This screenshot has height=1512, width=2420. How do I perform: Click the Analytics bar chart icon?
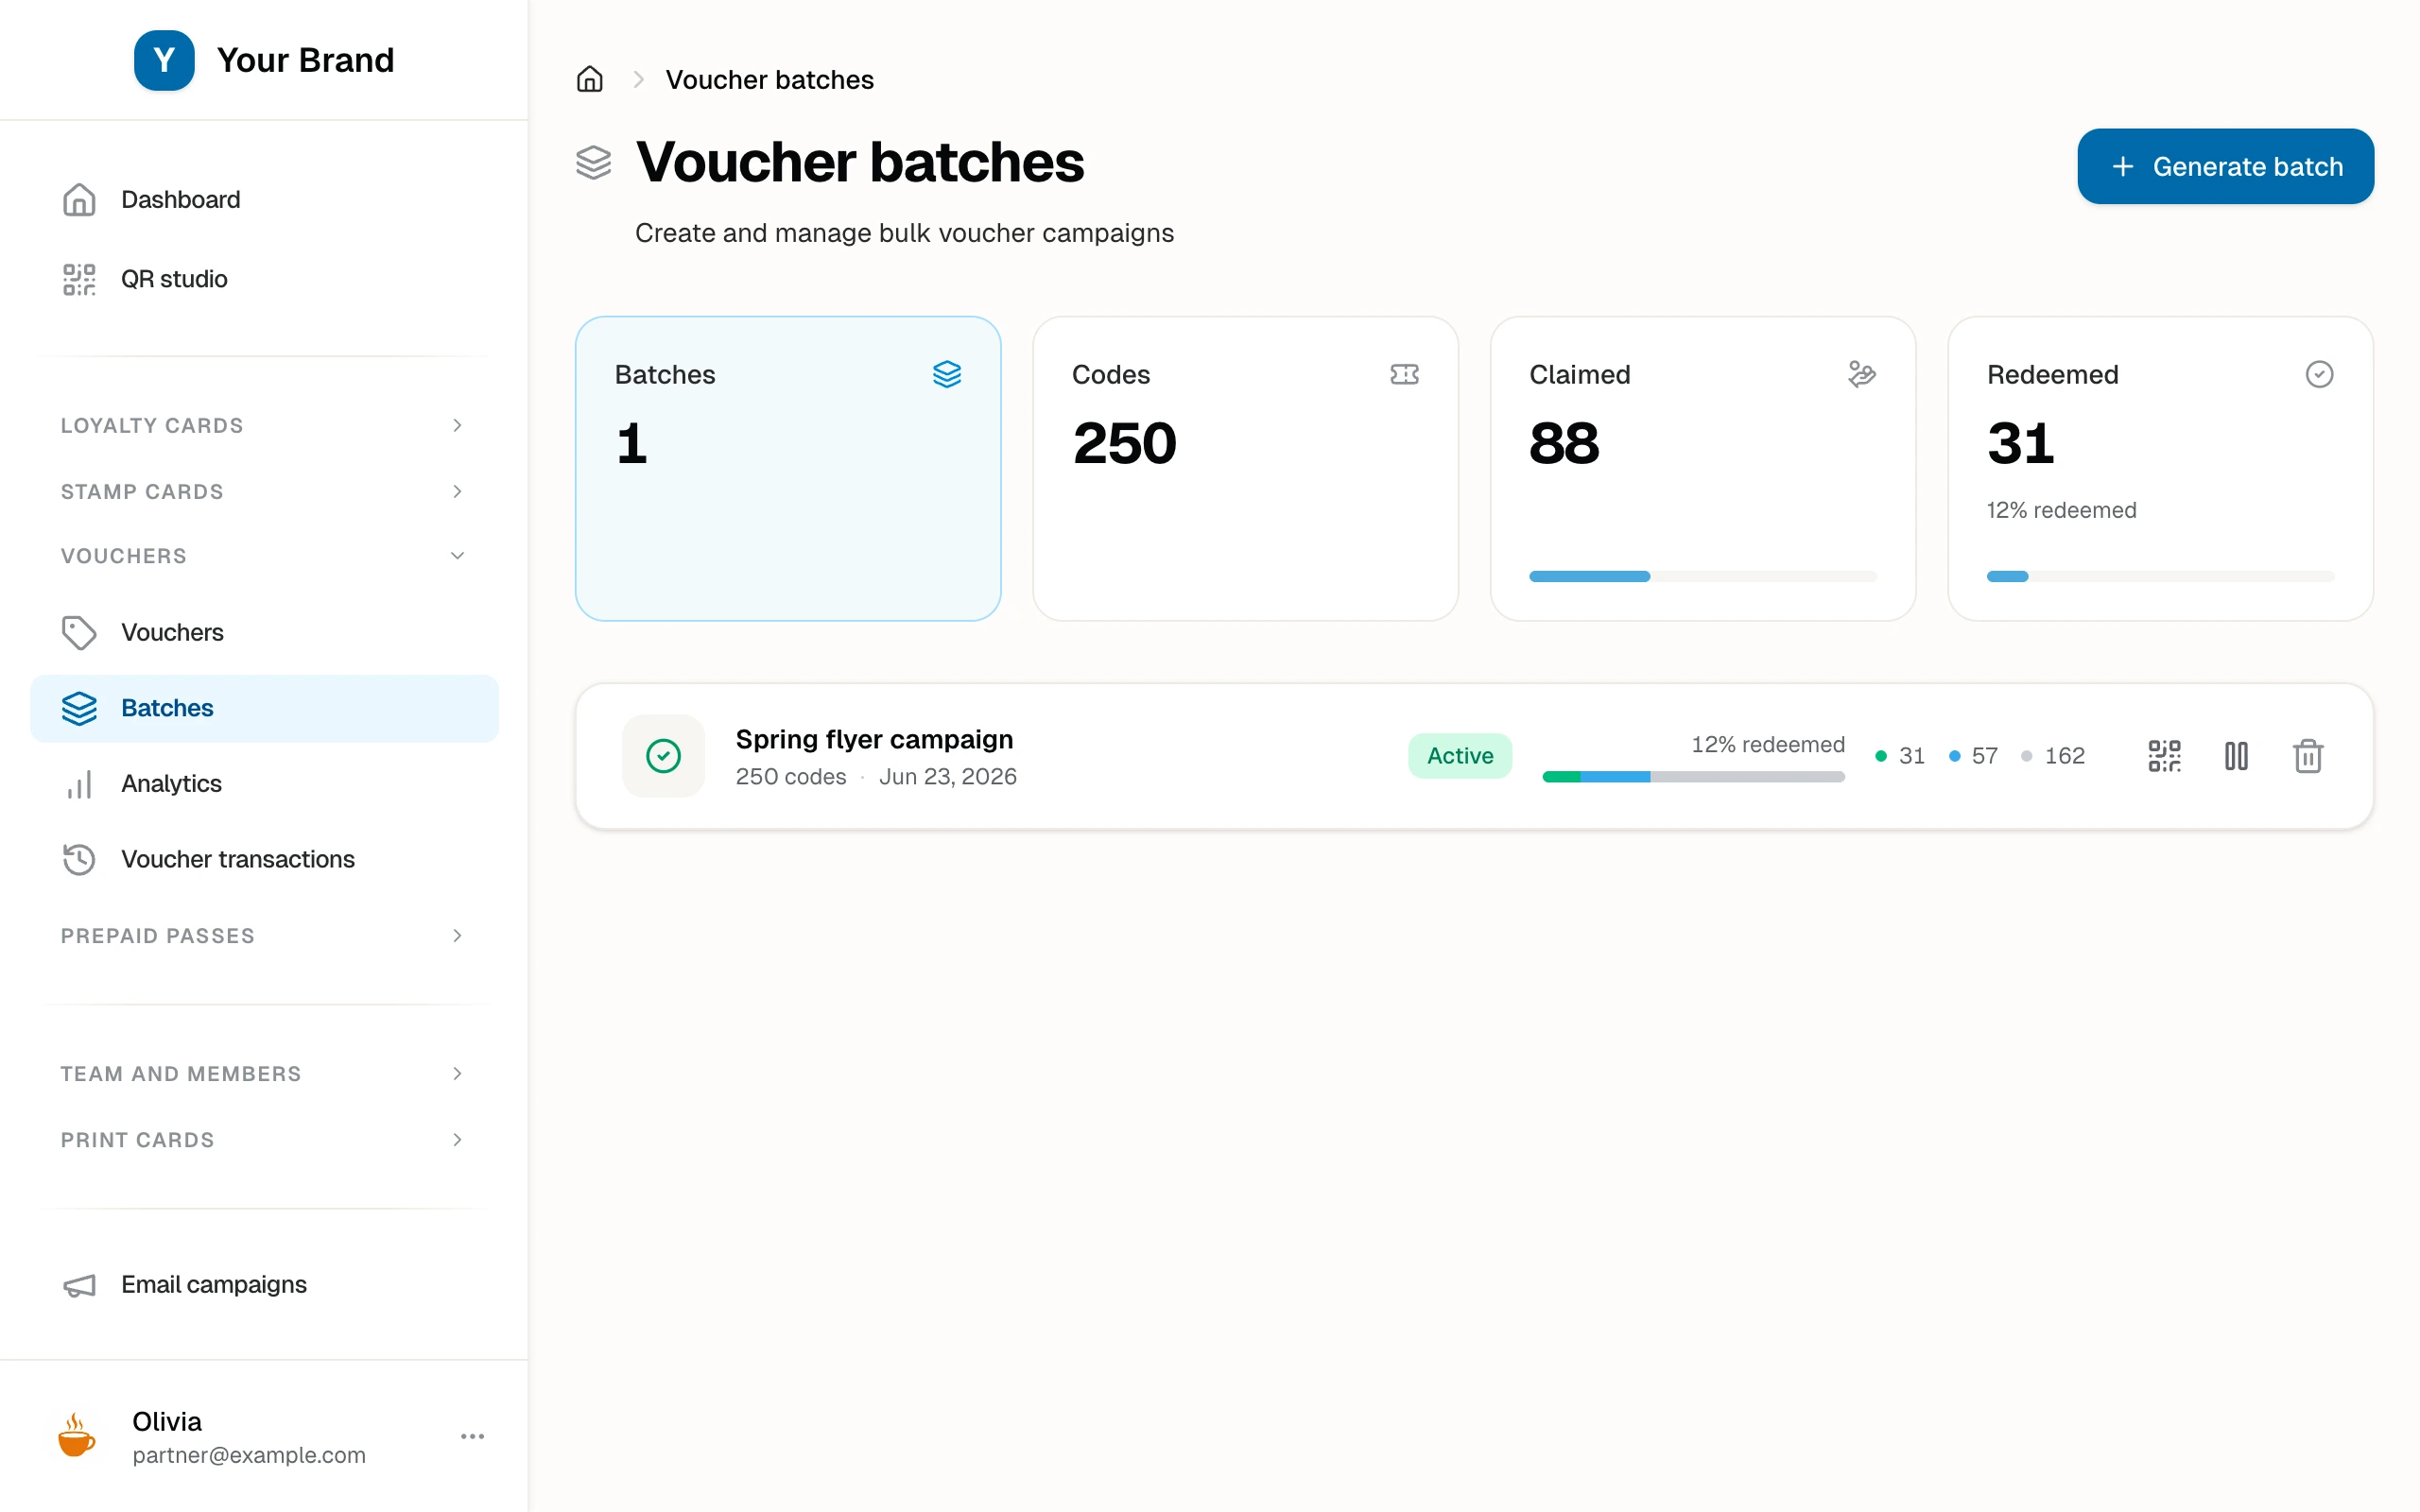(79, 784)
